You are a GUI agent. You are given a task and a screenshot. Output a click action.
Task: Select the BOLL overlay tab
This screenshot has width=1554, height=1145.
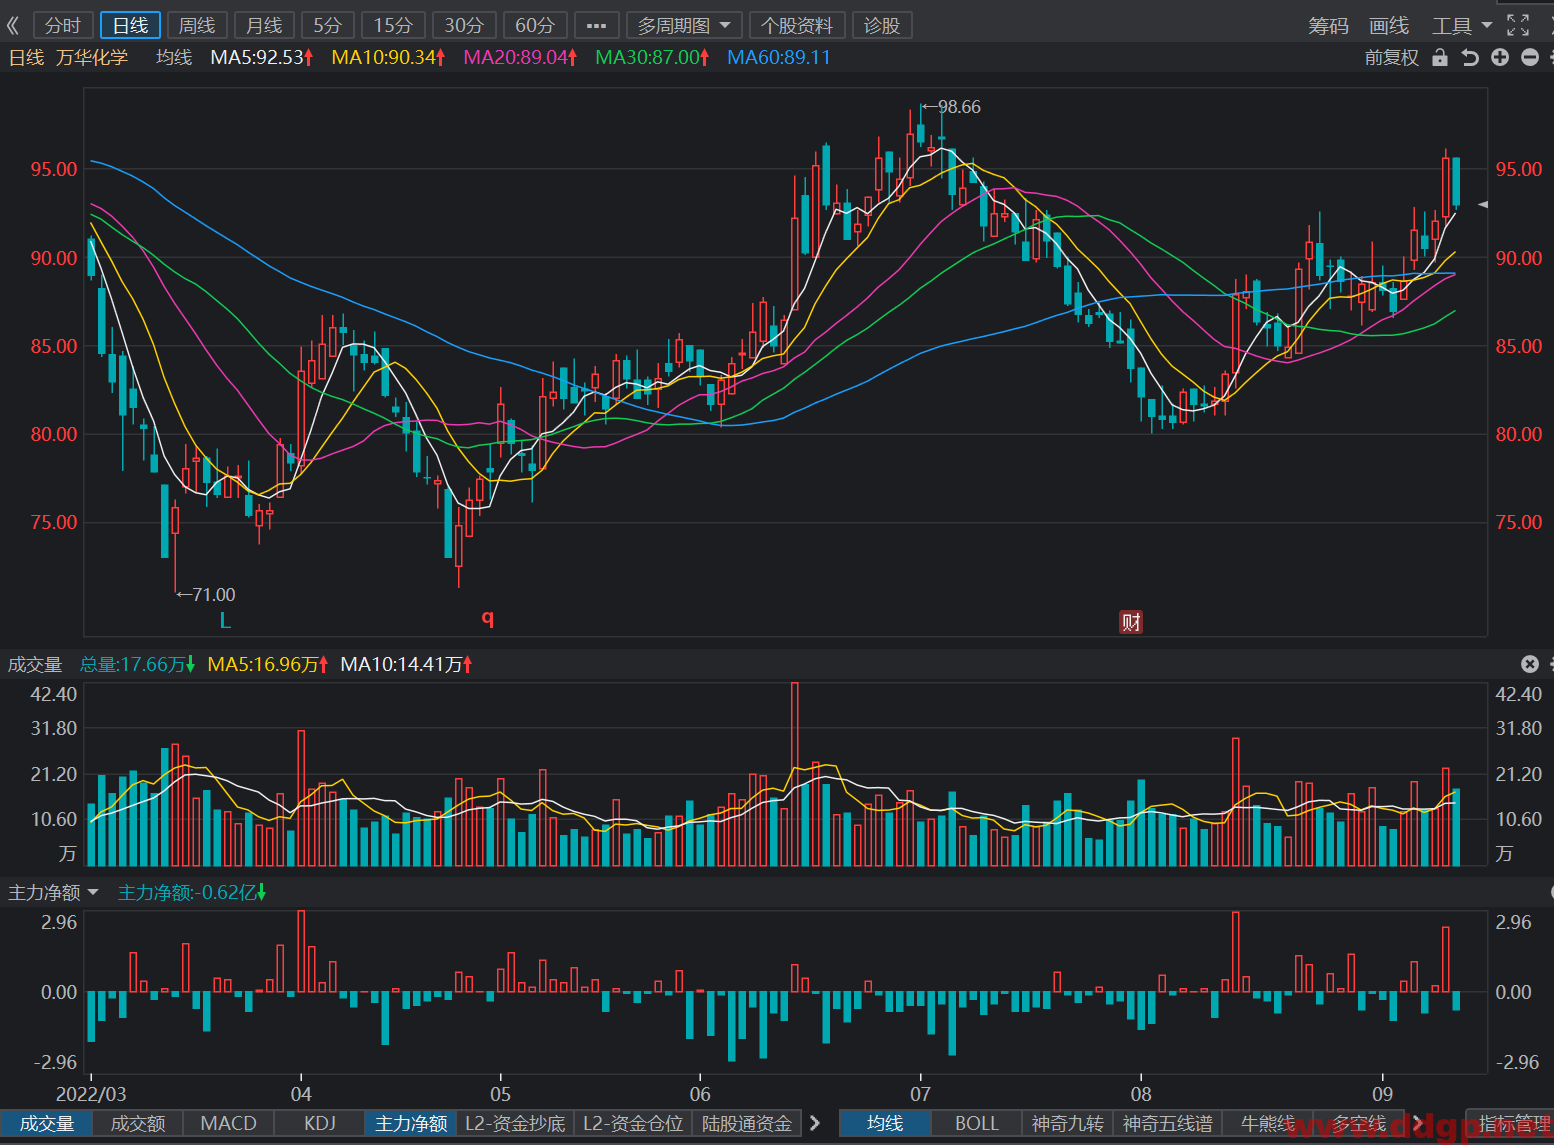tap(977, 1123)
